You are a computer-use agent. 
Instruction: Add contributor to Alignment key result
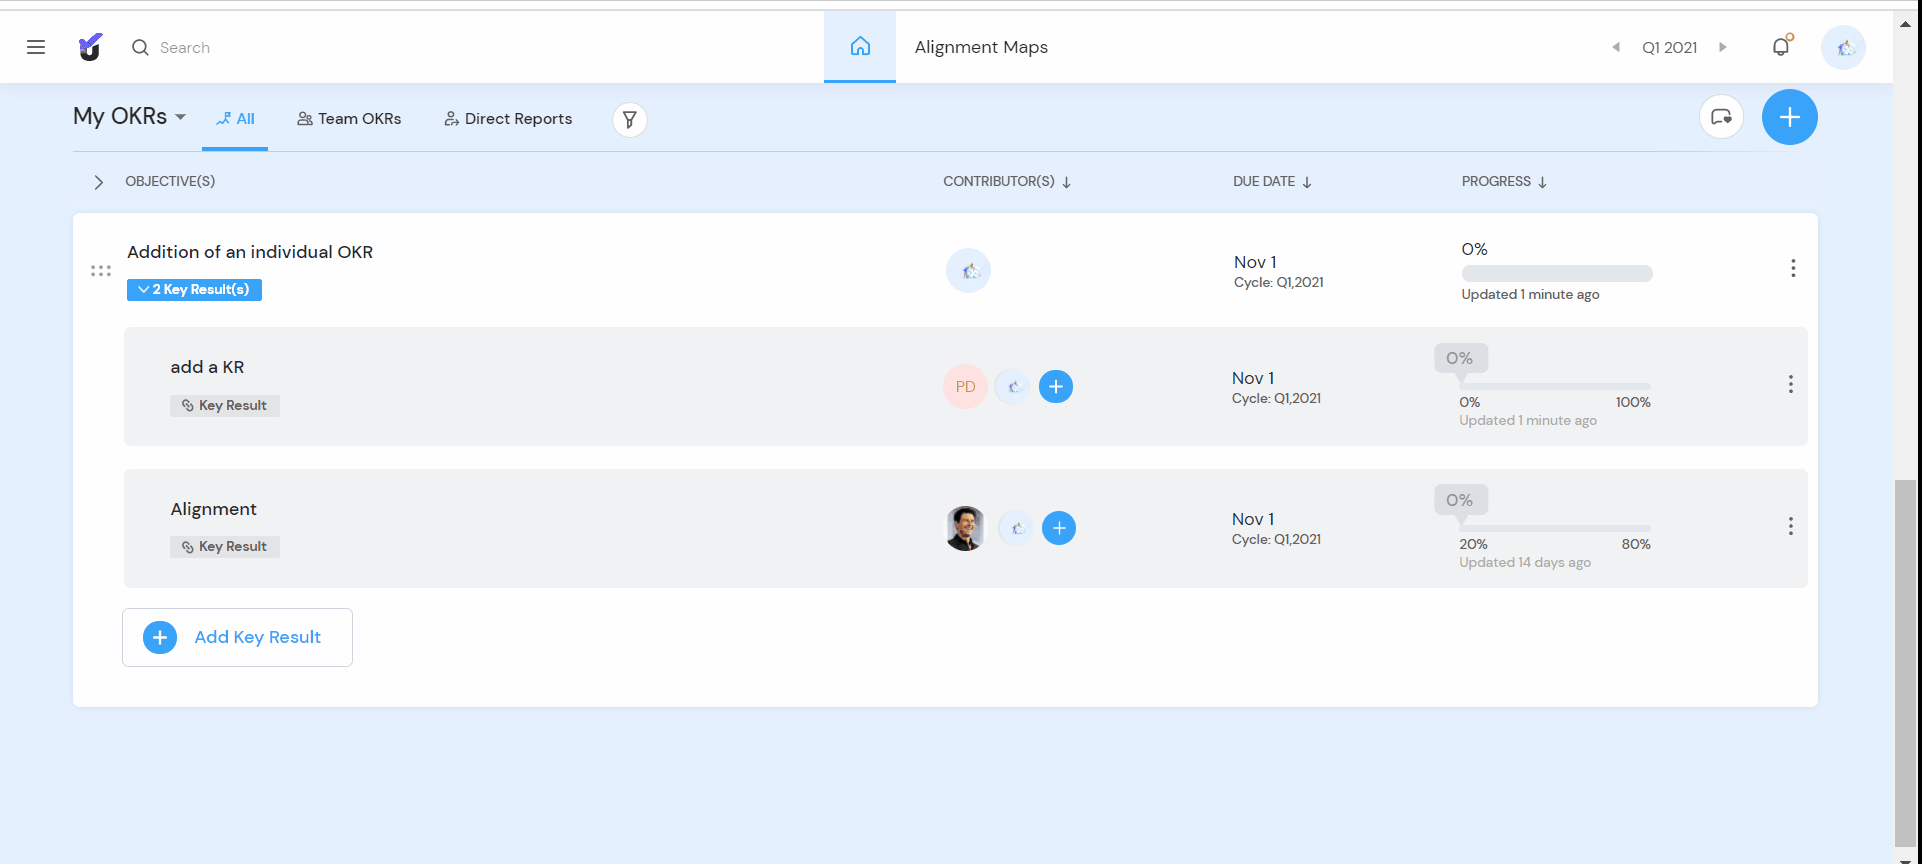(x=1059, y=528)
